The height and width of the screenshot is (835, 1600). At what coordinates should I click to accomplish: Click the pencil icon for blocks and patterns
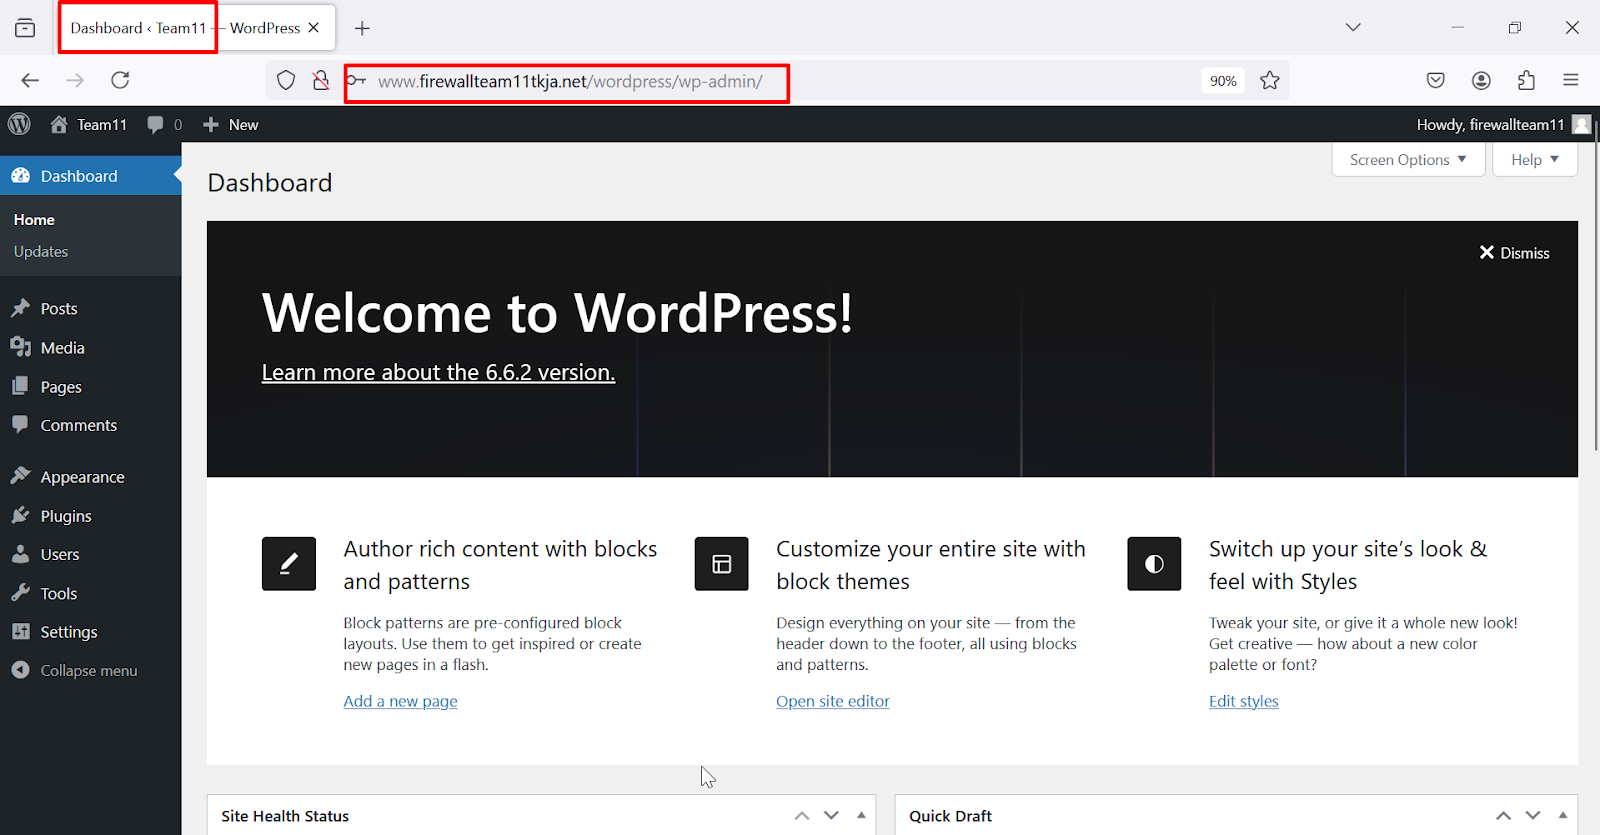pos(289,564)
